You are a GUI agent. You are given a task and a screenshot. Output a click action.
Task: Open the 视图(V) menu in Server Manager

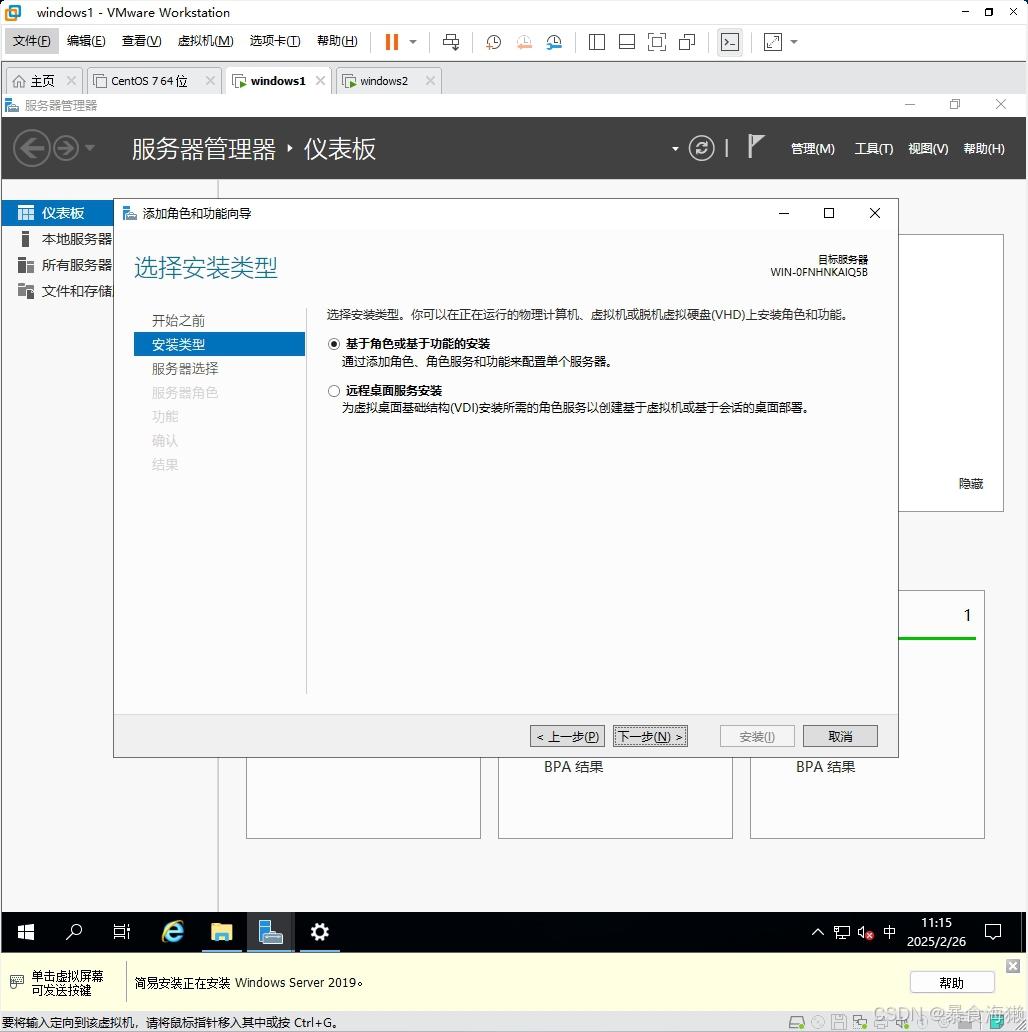click(929, 149)
